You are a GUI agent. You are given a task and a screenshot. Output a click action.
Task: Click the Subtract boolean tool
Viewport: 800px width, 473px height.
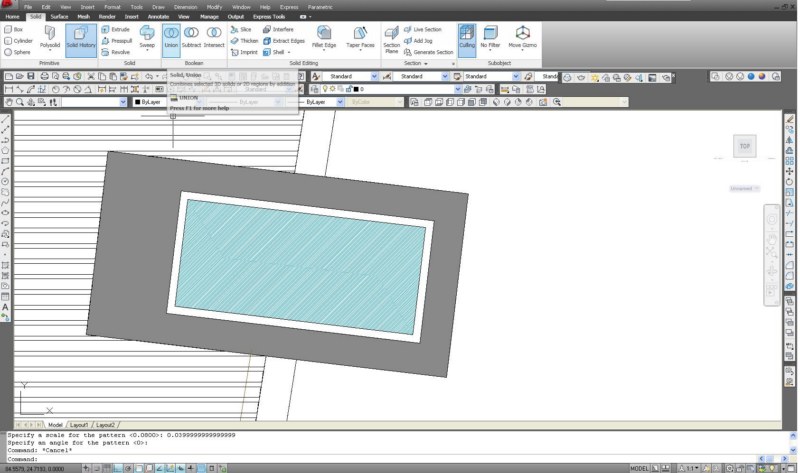click(191, 37)
